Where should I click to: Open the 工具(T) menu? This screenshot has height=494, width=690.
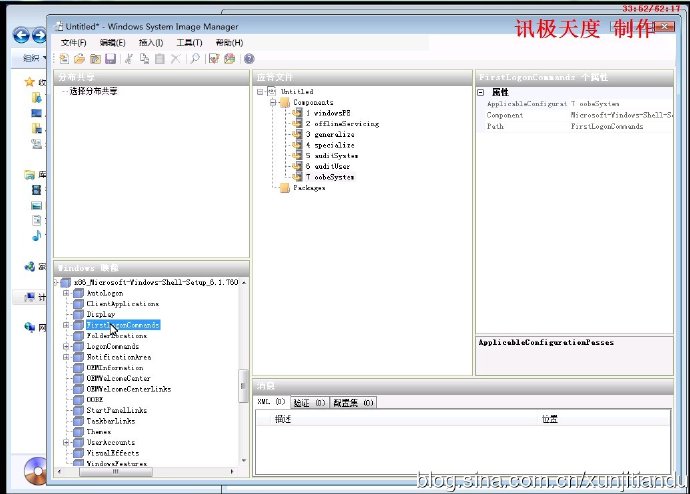pos(189,43)
